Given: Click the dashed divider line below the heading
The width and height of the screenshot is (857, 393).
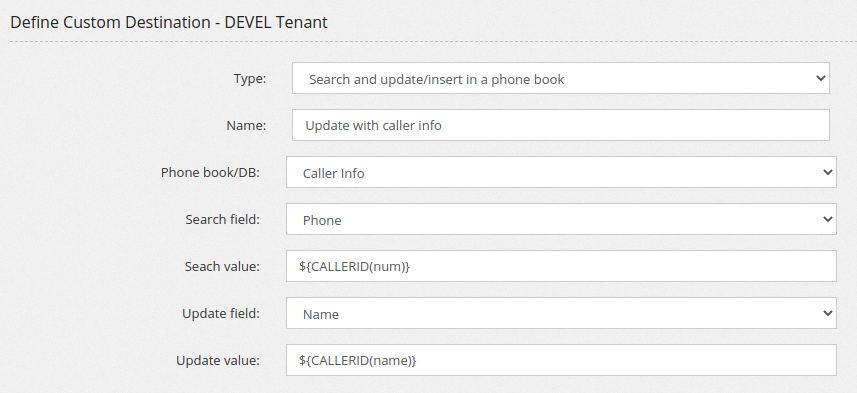Looking at the screenshot, I should tap(433, 42).
